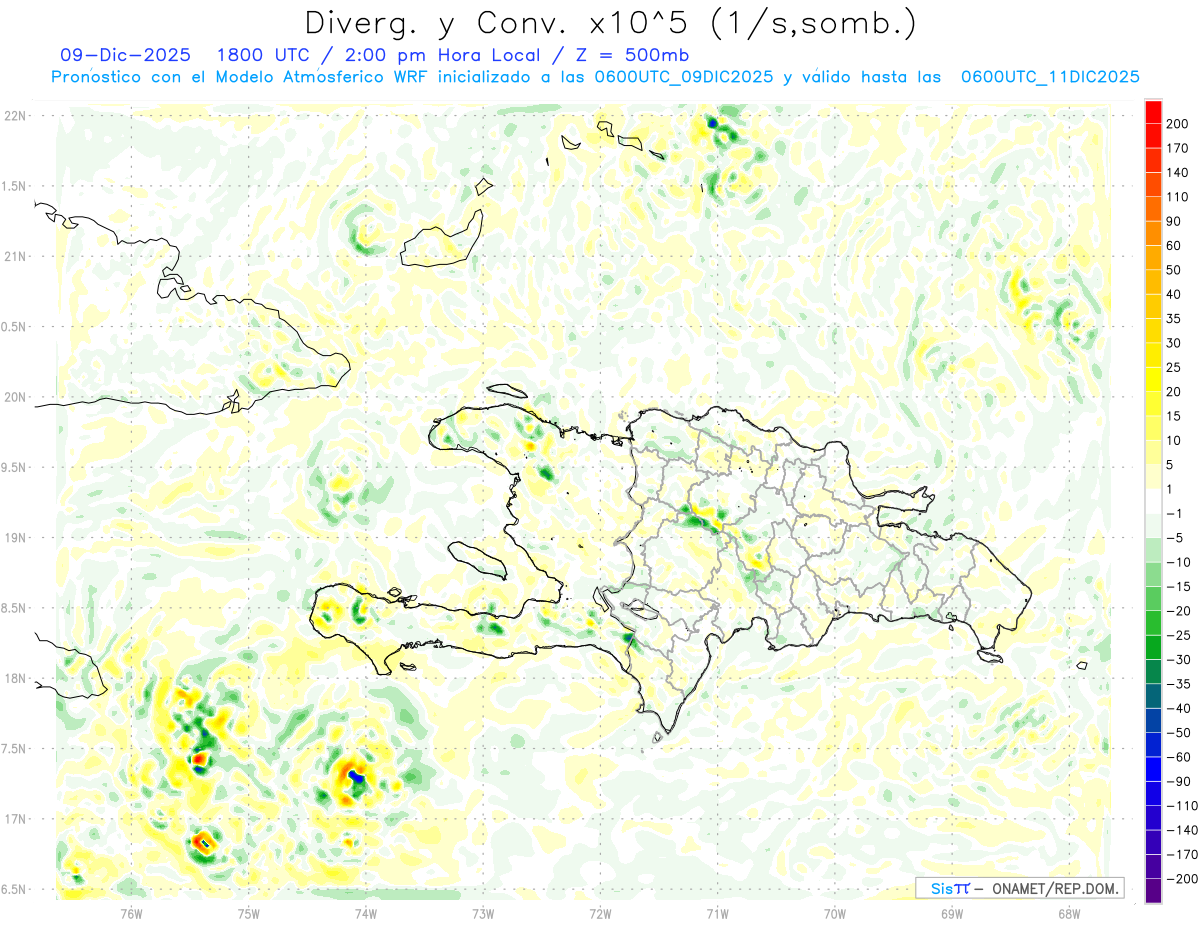This screenshot has height=927, width=1200.
Task: Click the colorbar value '-170'
Action: (x=1182, y=855)
